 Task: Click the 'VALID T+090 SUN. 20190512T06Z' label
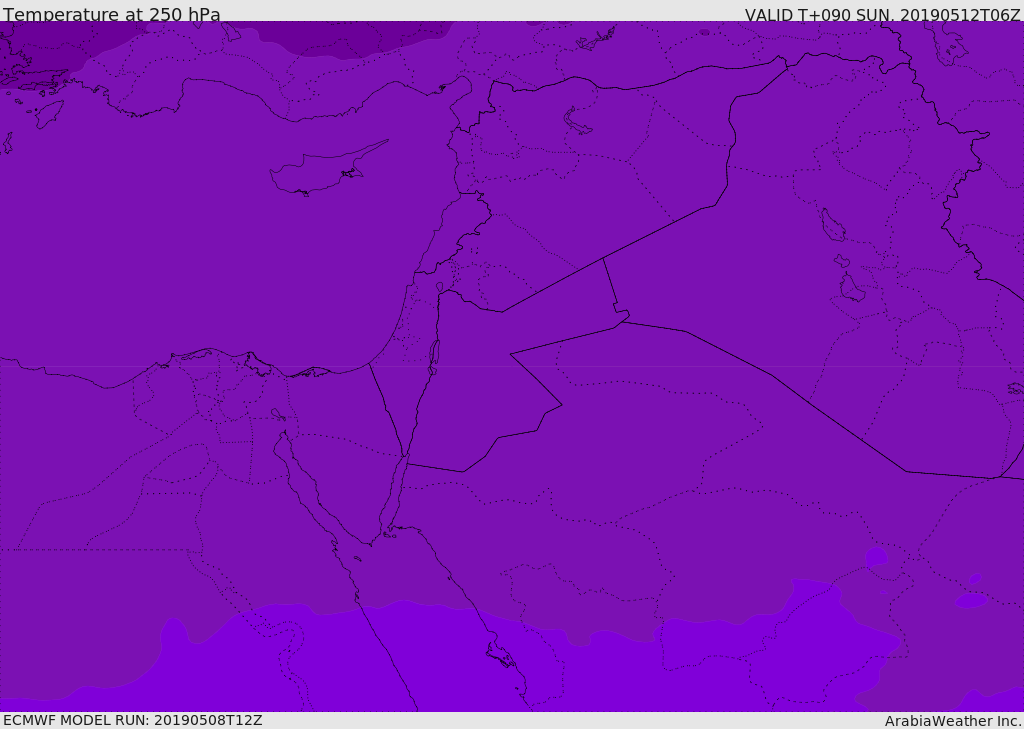click(x=882, y=15)
